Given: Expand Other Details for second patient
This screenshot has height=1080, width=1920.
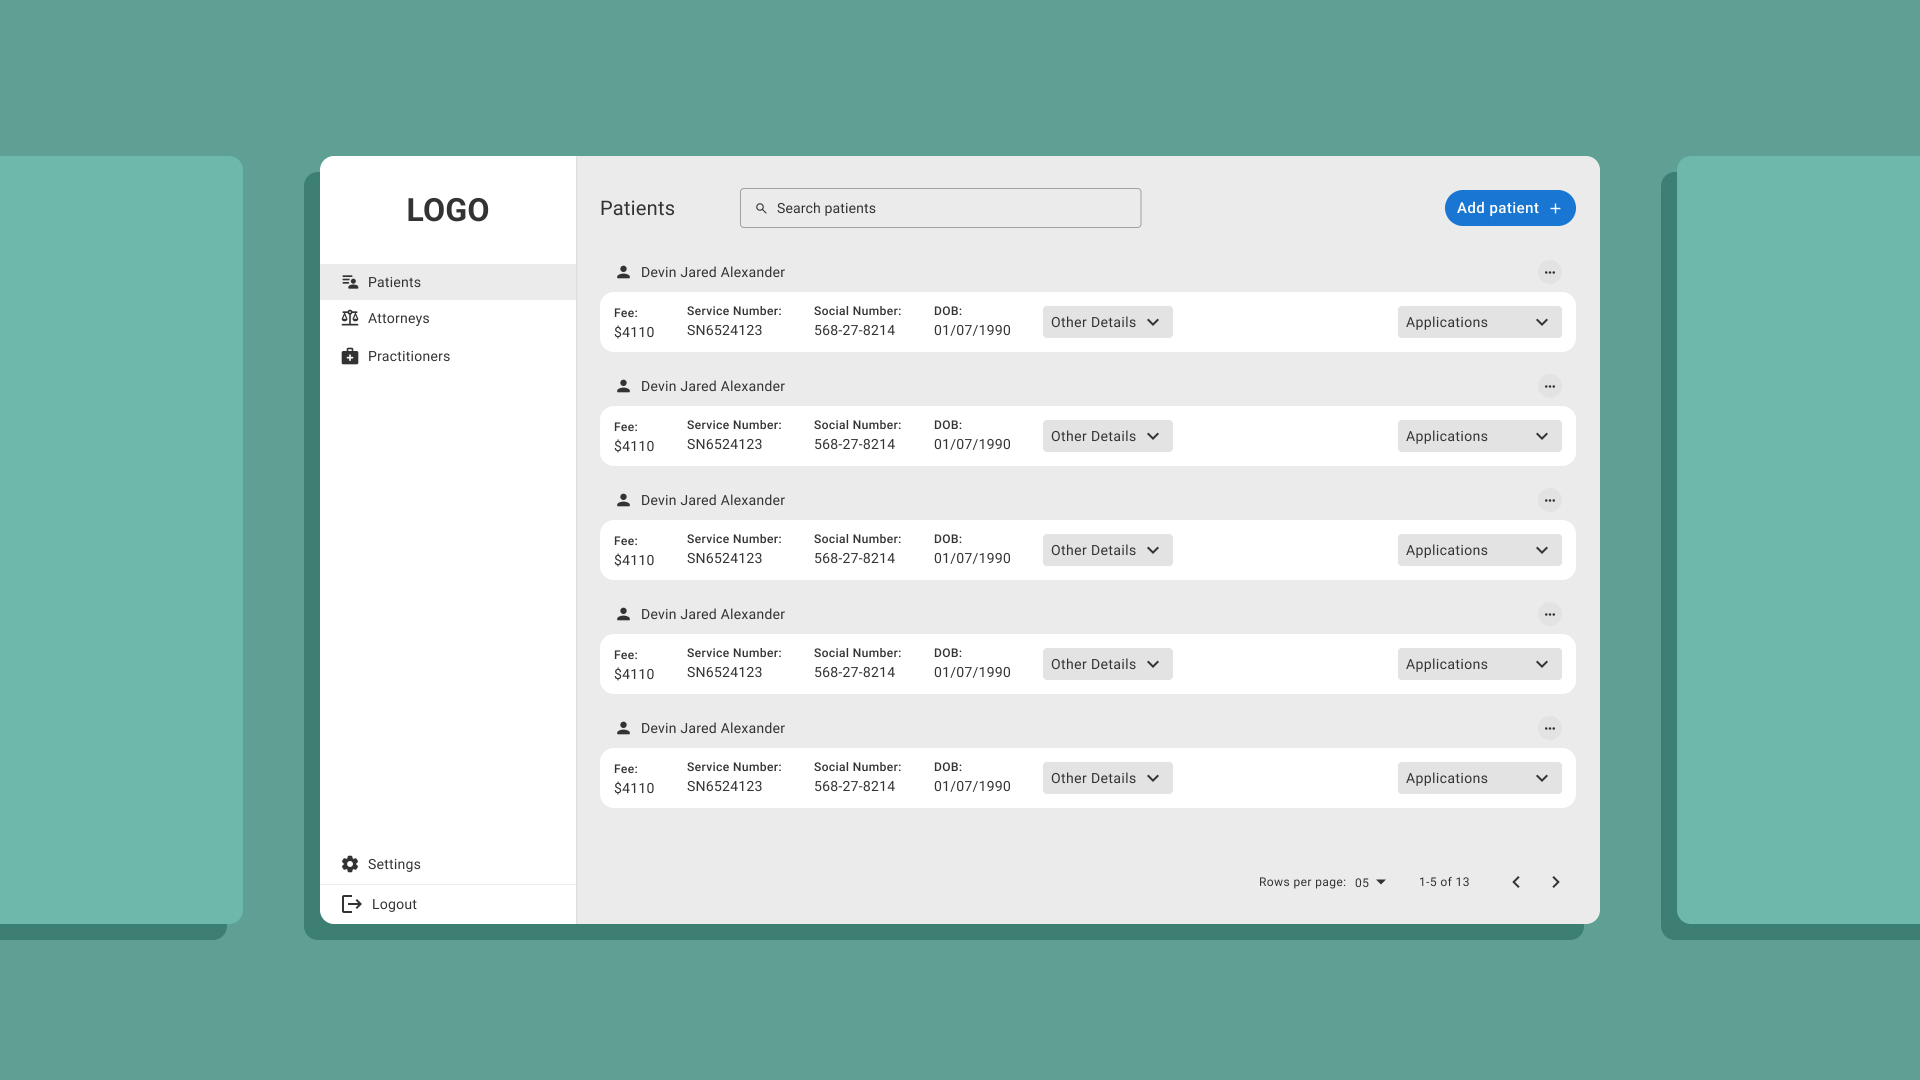Looking at the screenshot, I should pos(1108,436).
